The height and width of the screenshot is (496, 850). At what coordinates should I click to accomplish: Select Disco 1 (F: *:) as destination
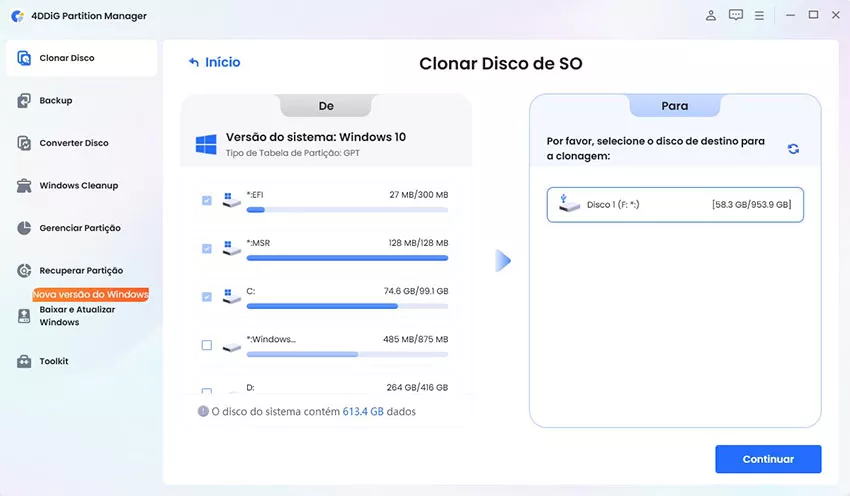[675, 205]
